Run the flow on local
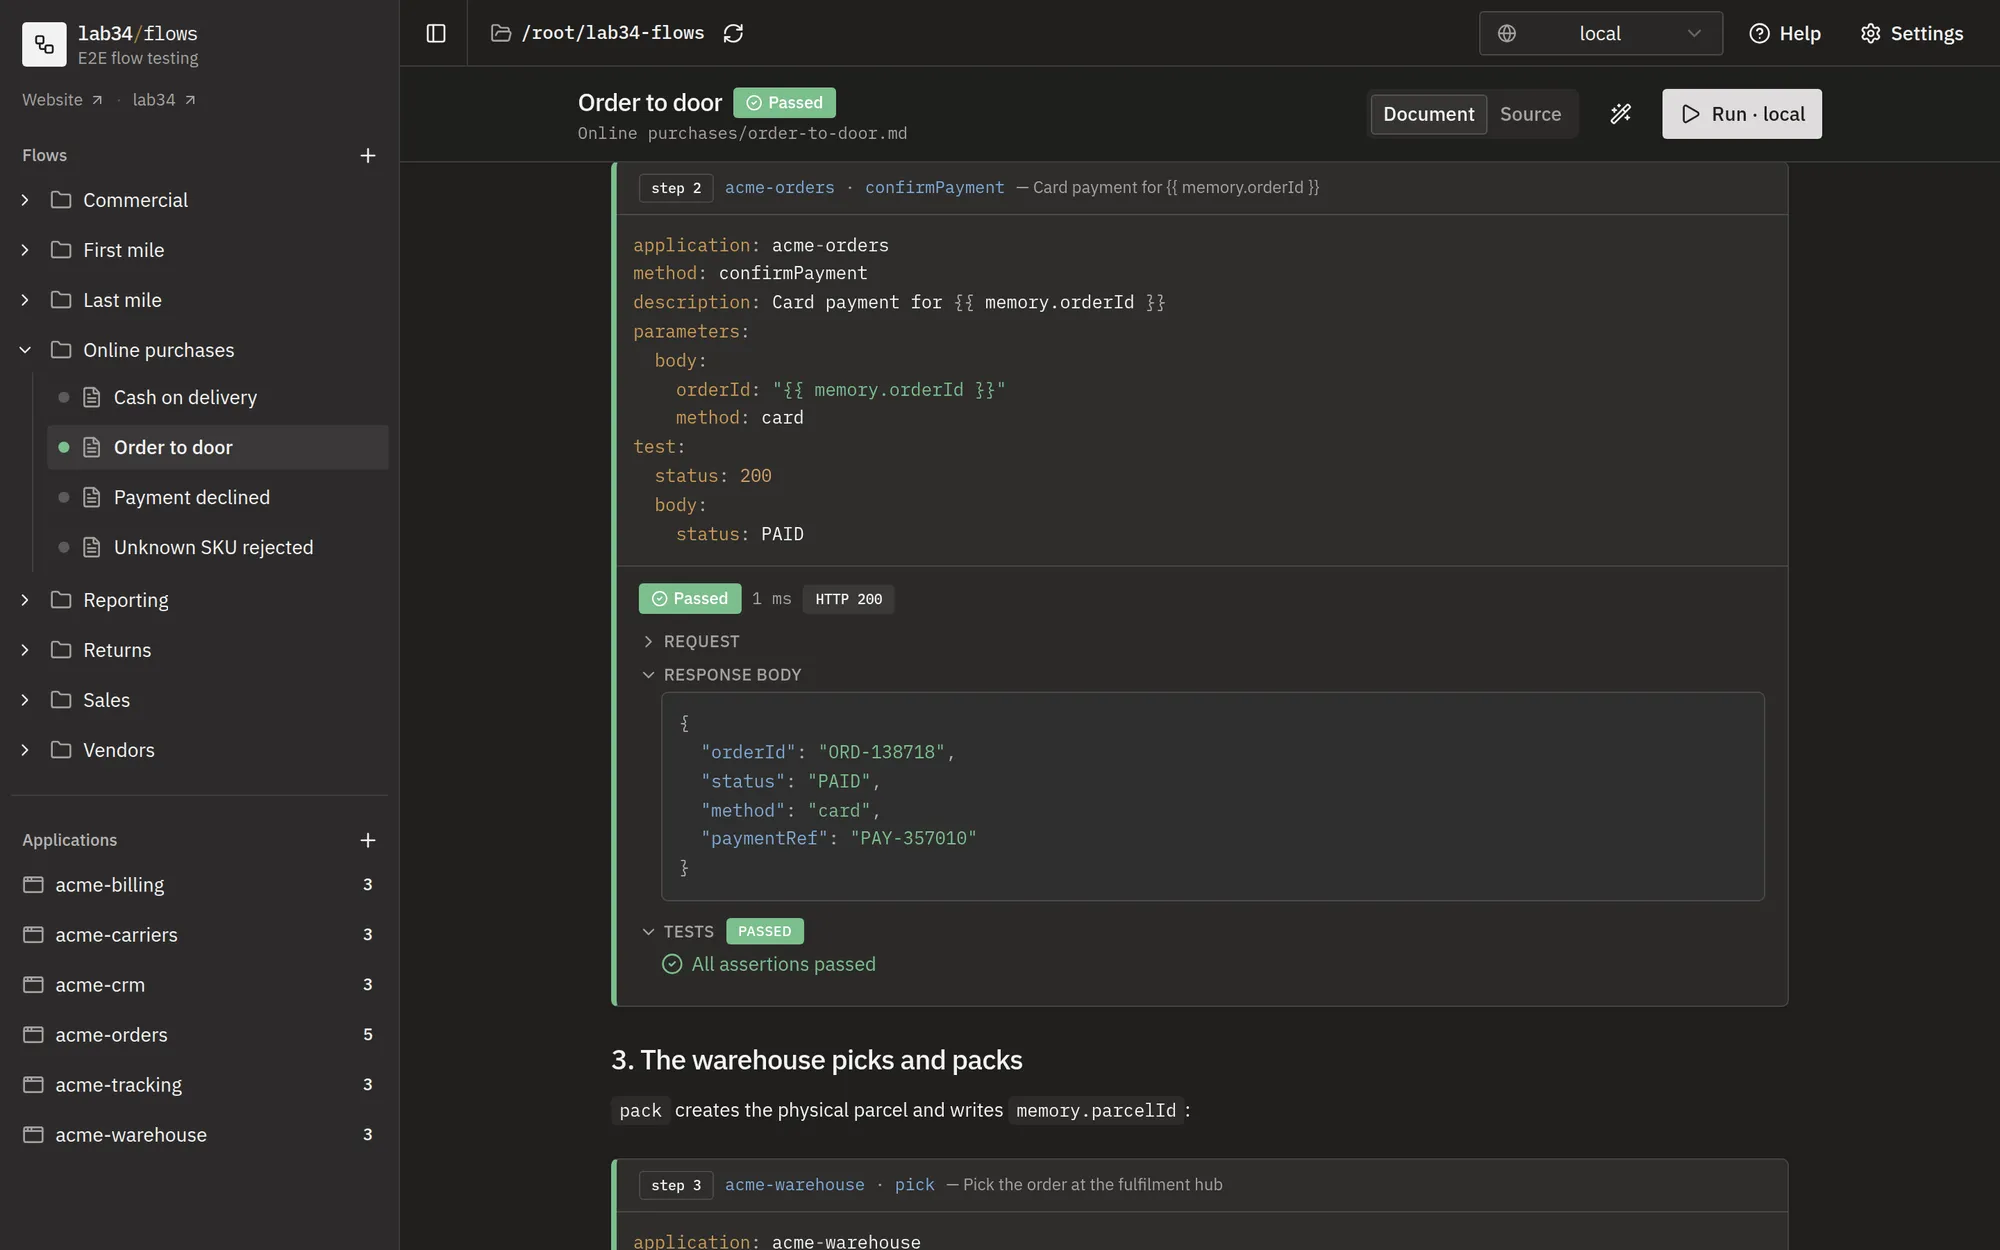 point(1741,114)
